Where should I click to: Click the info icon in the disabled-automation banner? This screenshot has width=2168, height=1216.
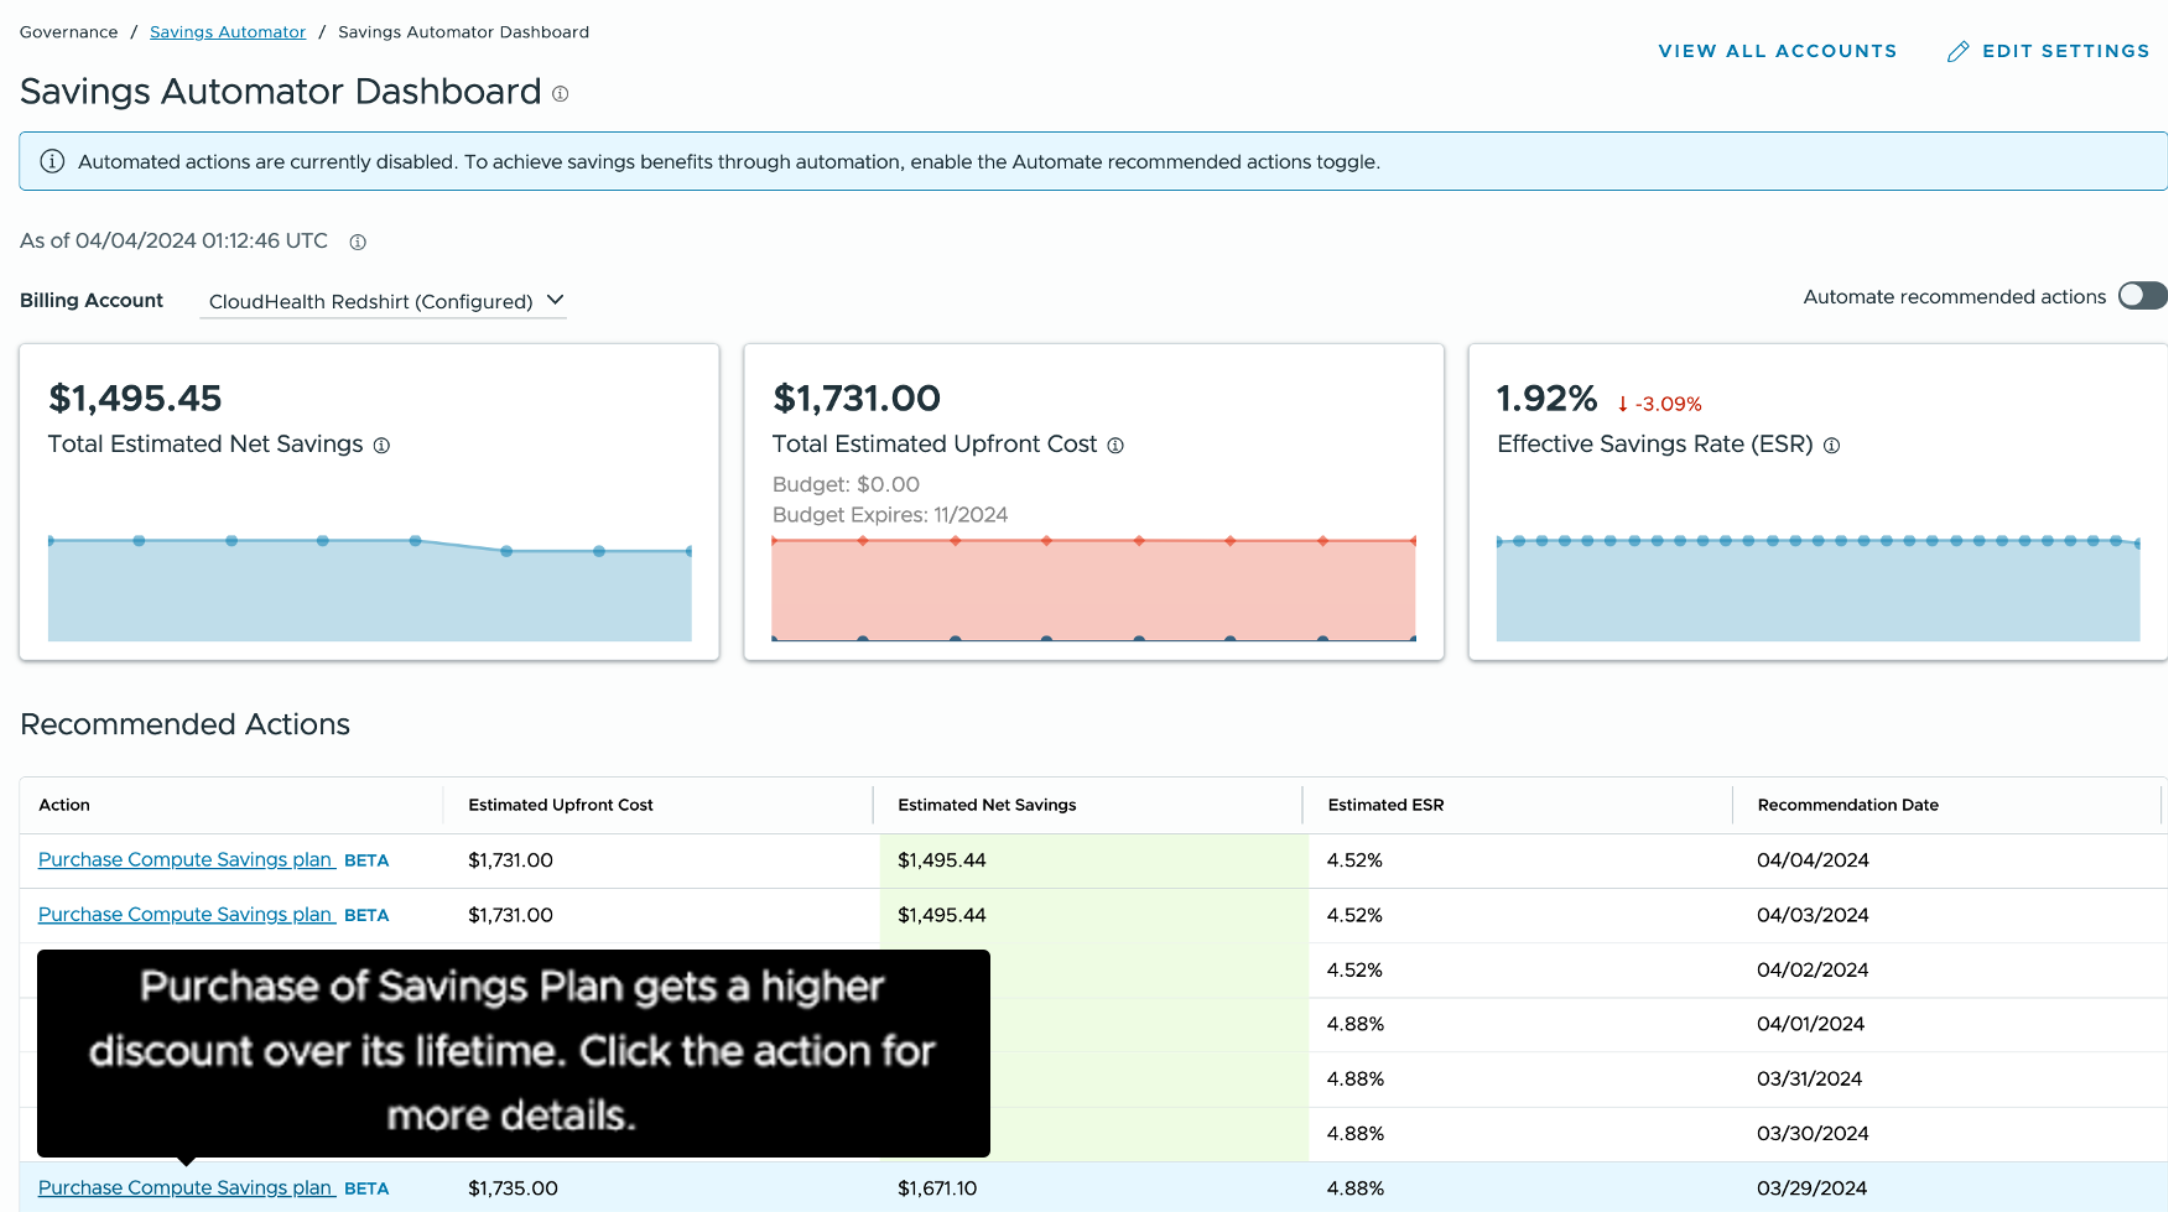[x=53, y=161]
